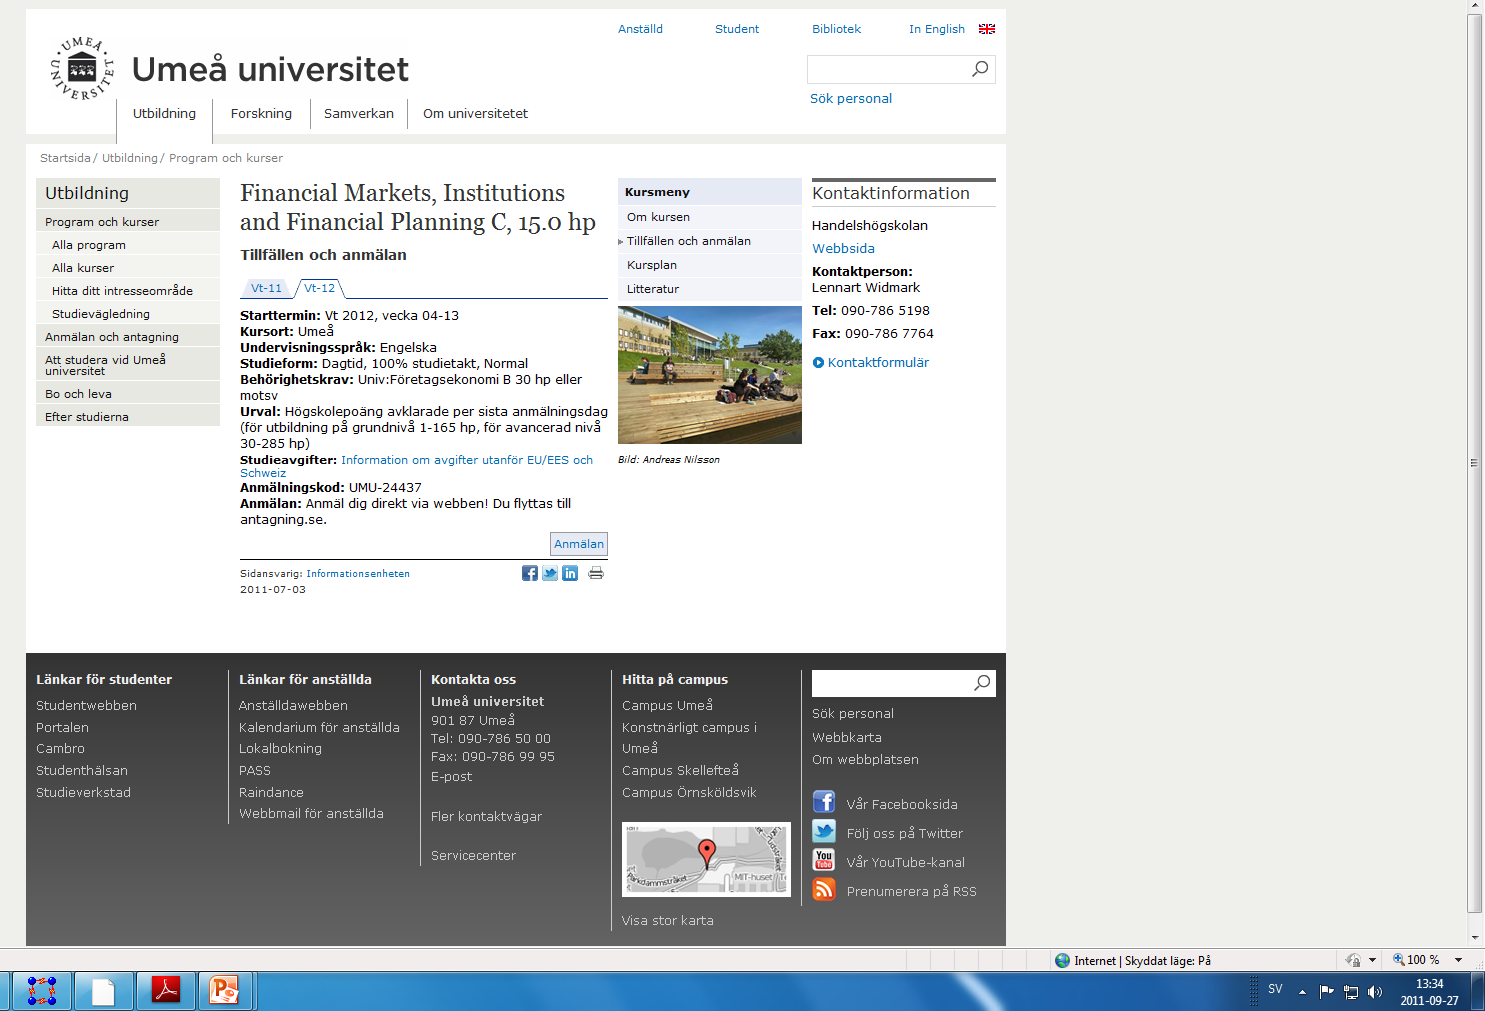Select Om kursen in Kursmeny
The image size is (1485, 1011).
tap(710, 217)
